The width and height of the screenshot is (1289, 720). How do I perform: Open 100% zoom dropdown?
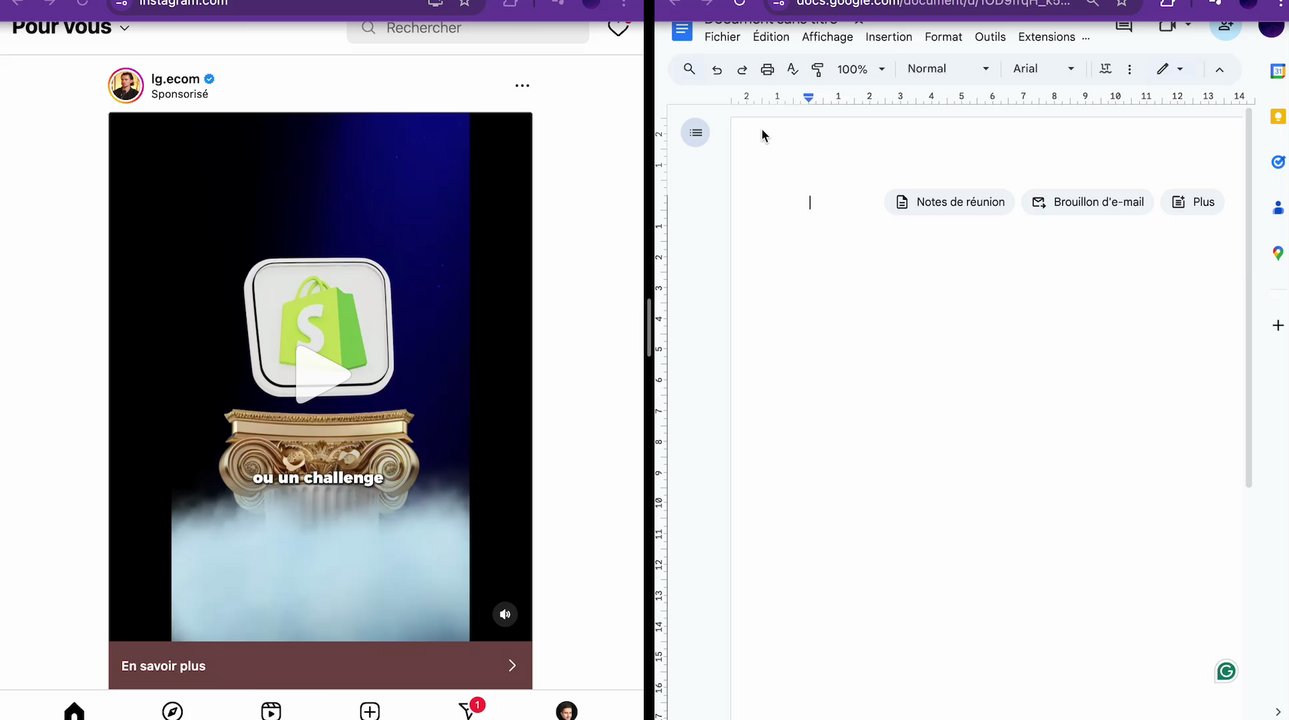(861, 69)
